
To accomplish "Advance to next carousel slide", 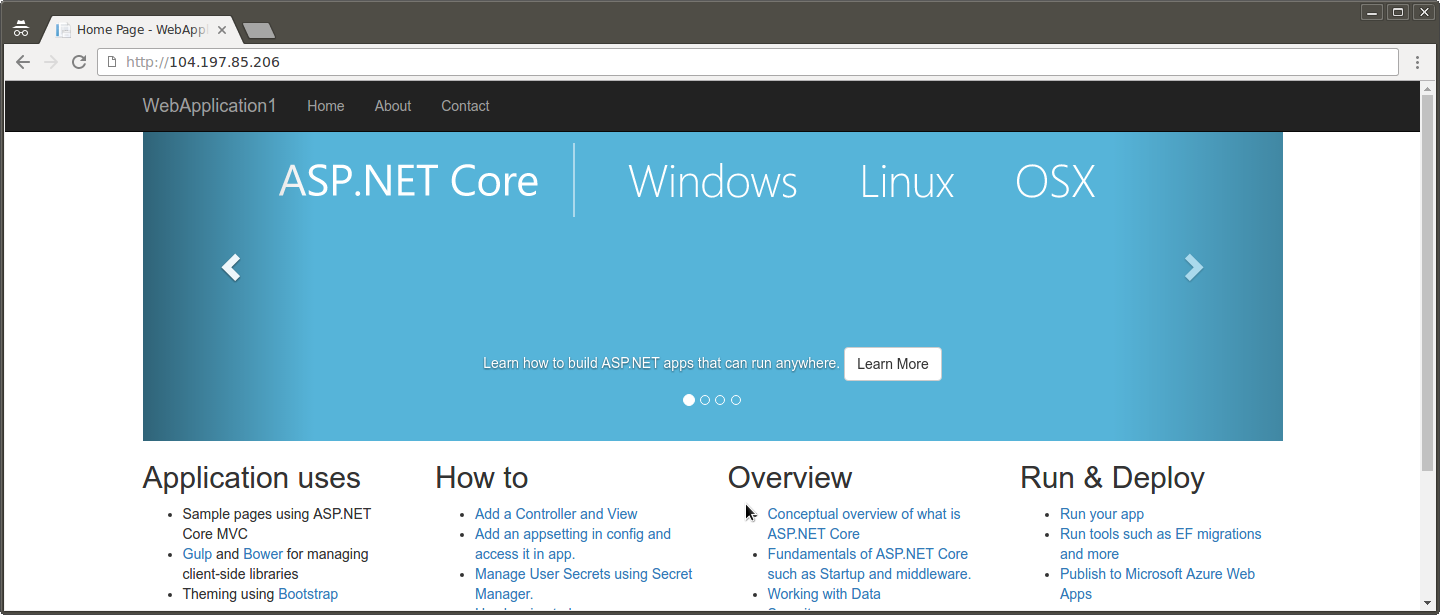I will tap(1193, 267).
